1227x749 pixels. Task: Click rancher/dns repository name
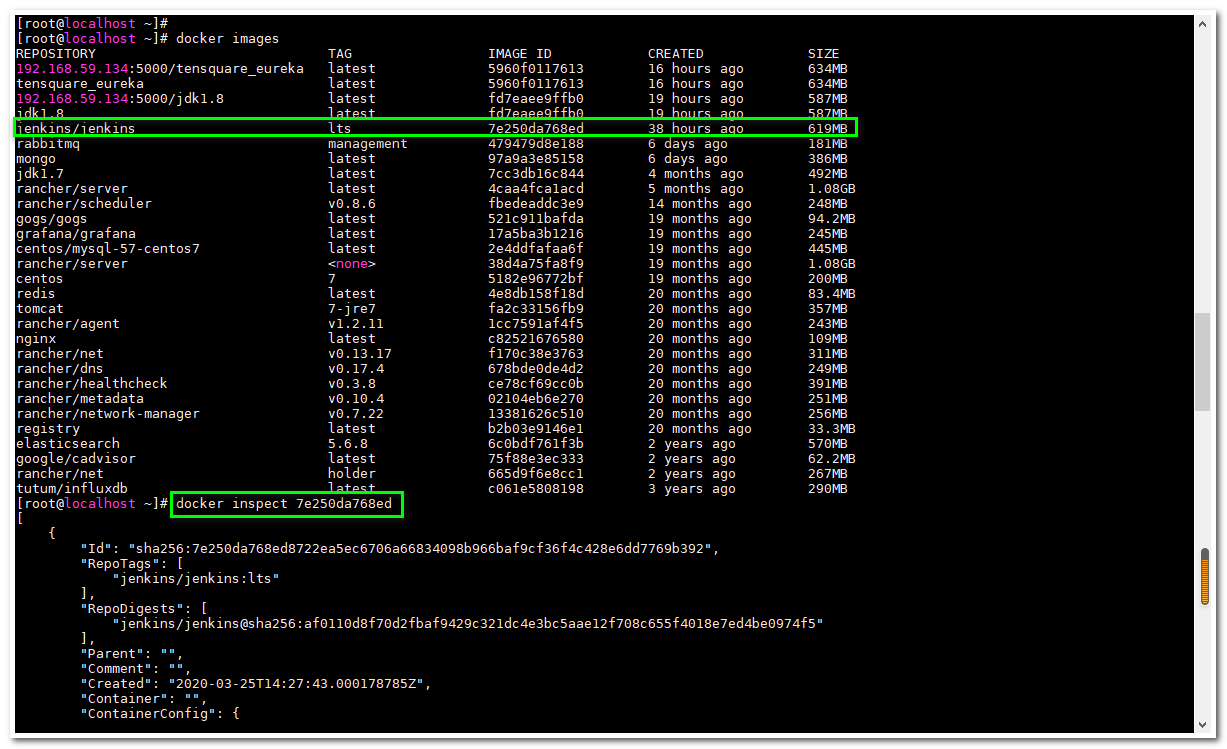click(60, 368)
